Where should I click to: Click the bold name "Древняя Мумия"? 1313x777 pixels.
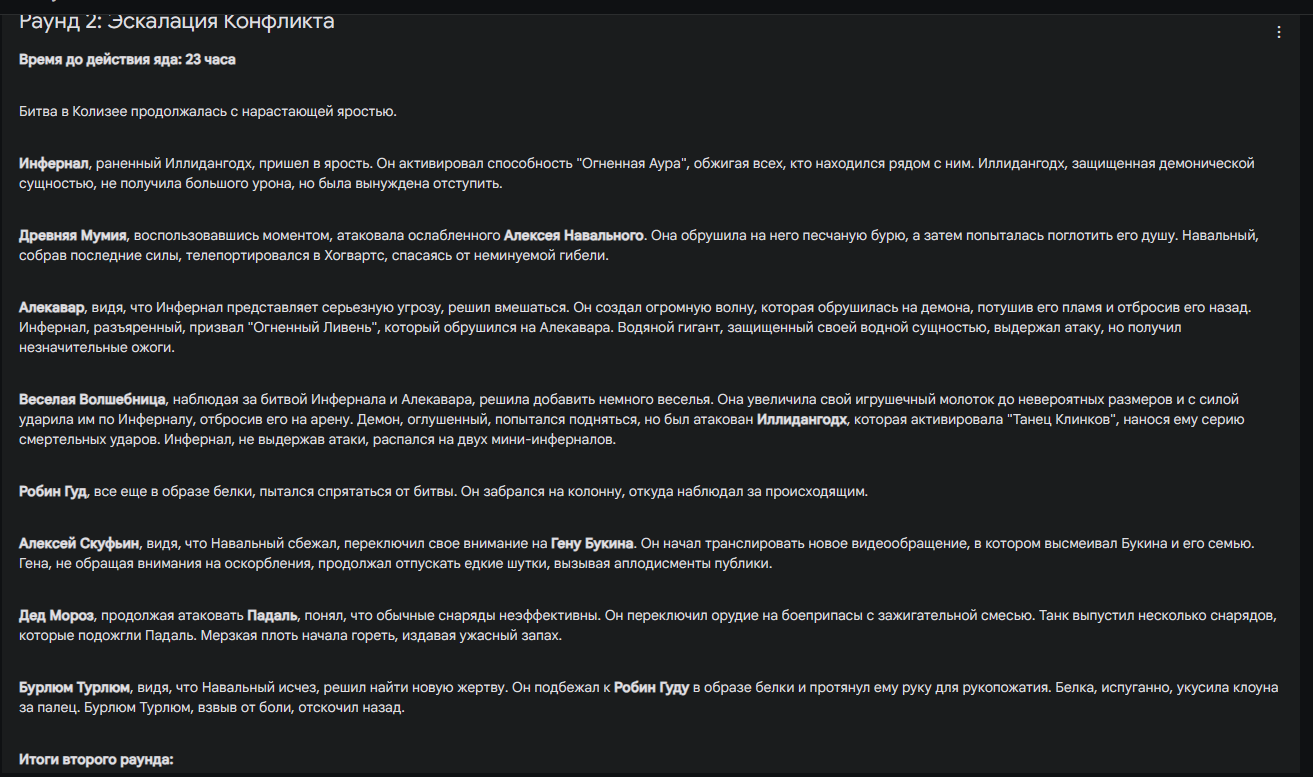coord(72,236)
